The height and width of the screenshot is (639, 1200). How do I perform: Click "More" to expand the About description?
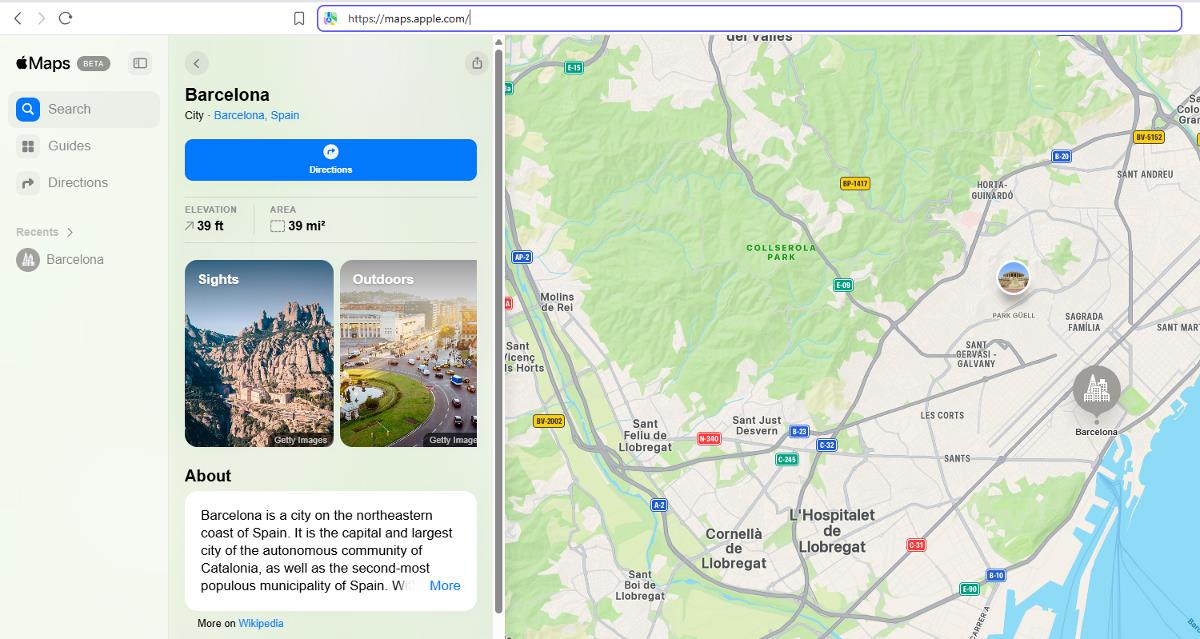445,585
